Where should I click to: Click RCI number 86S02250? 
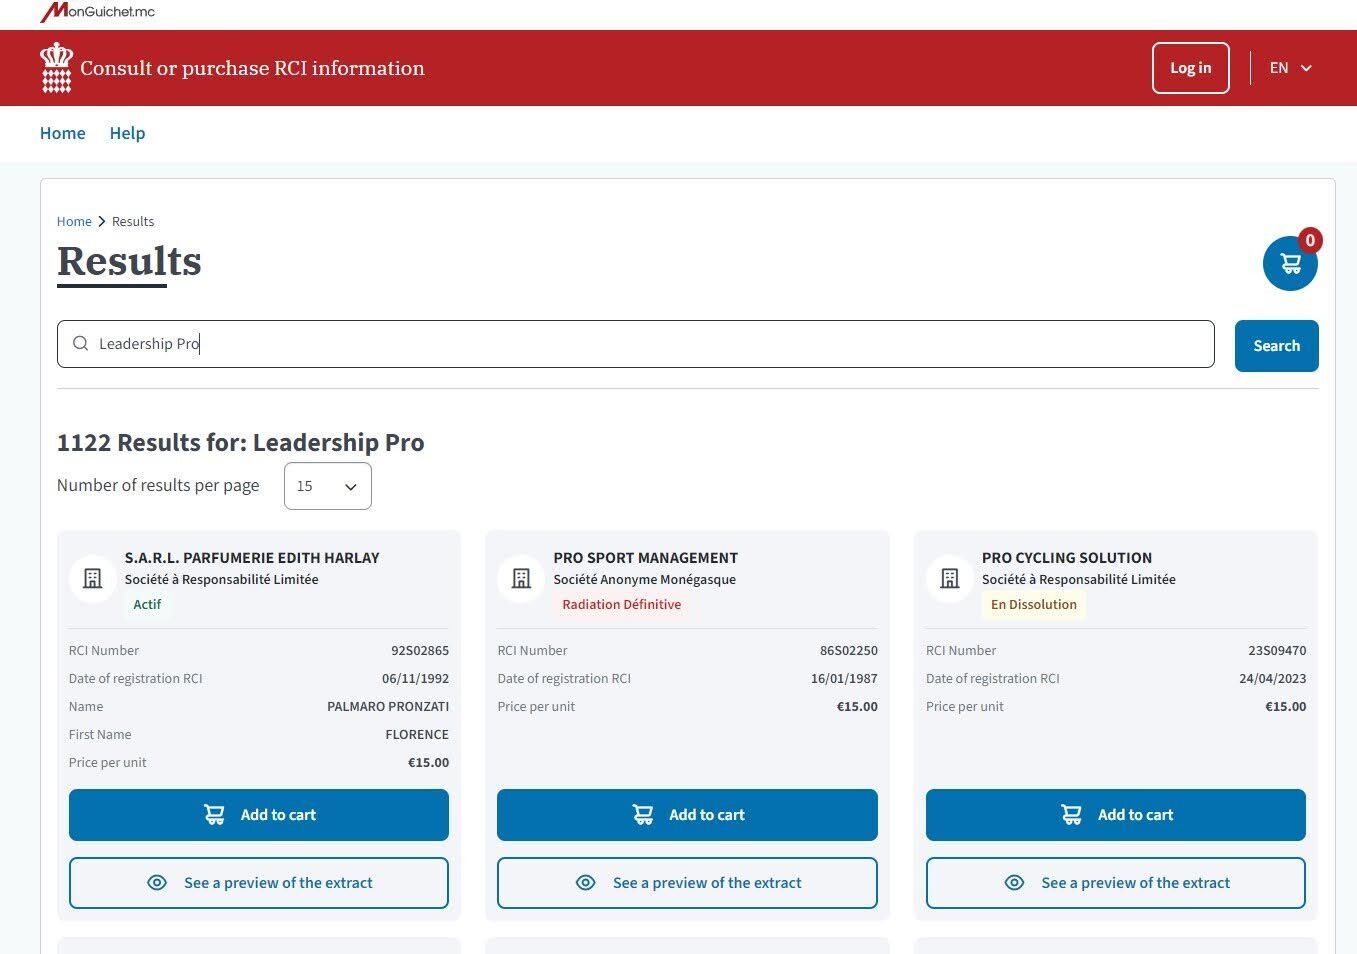tap(848, 651)
